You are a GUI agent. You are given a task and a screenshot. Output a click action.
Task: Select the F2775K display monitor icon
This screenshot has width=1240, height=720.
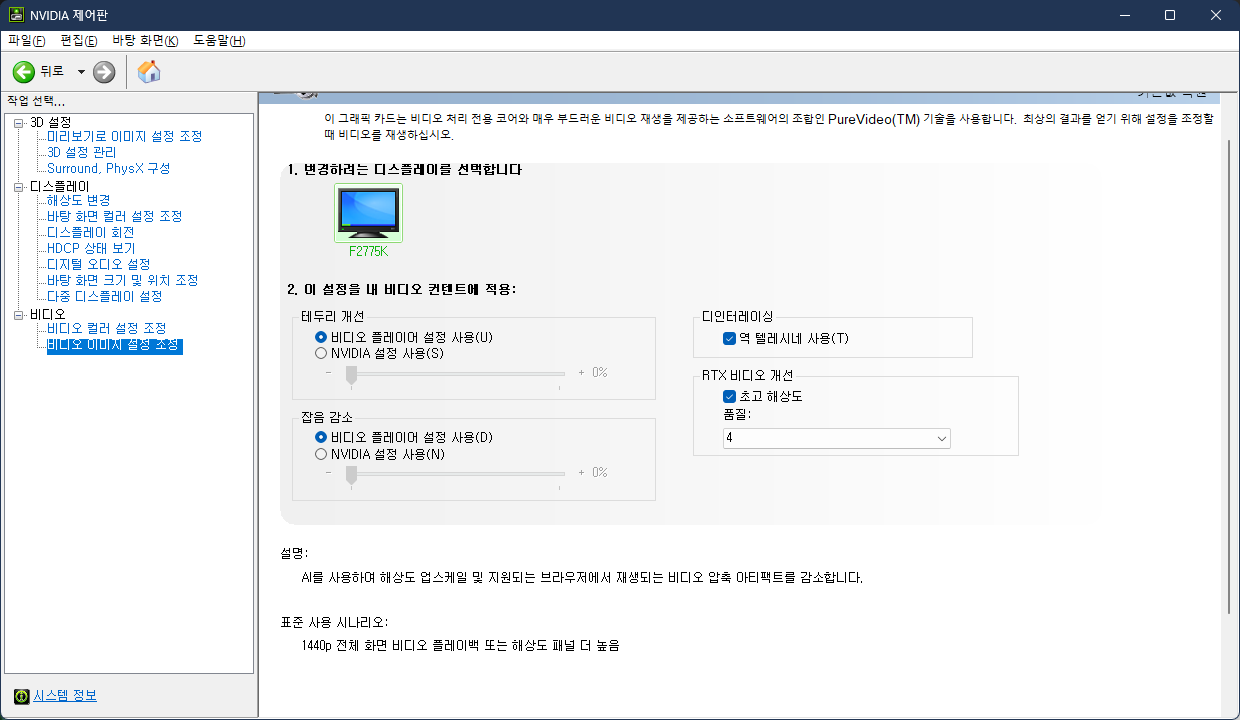pos(368,213)
